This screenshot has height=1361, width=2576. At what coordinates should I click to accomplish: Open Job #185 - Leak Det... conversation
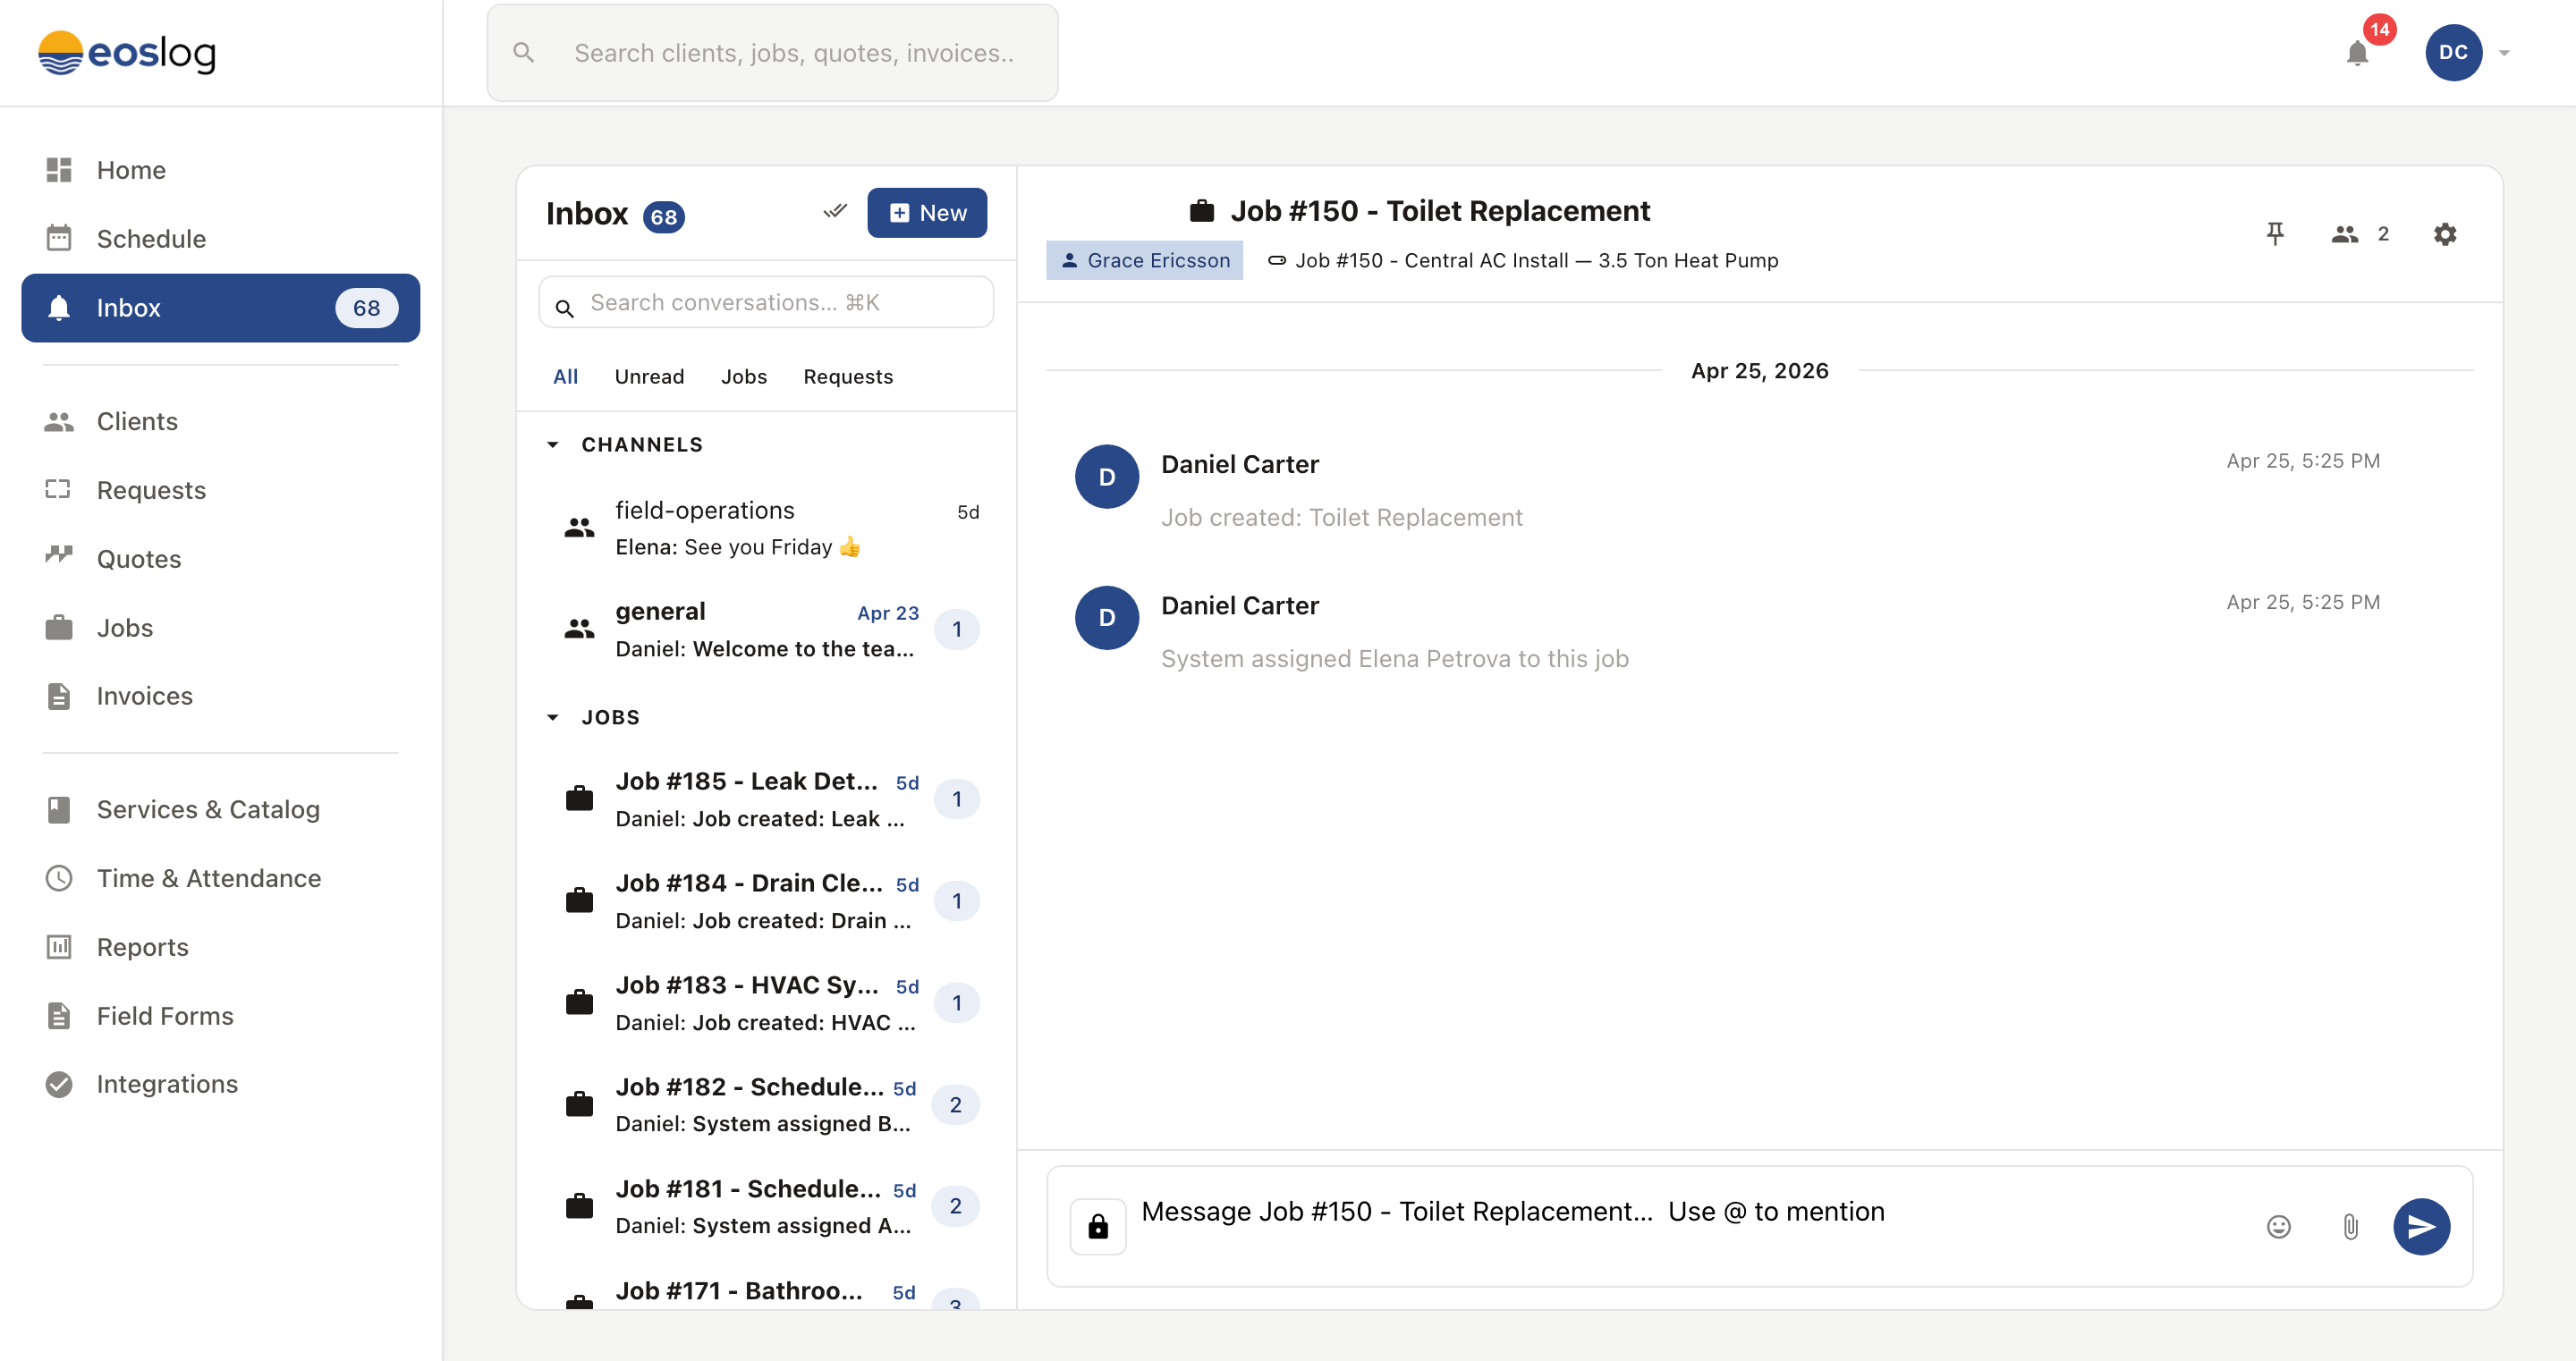[x=766, y=800]
